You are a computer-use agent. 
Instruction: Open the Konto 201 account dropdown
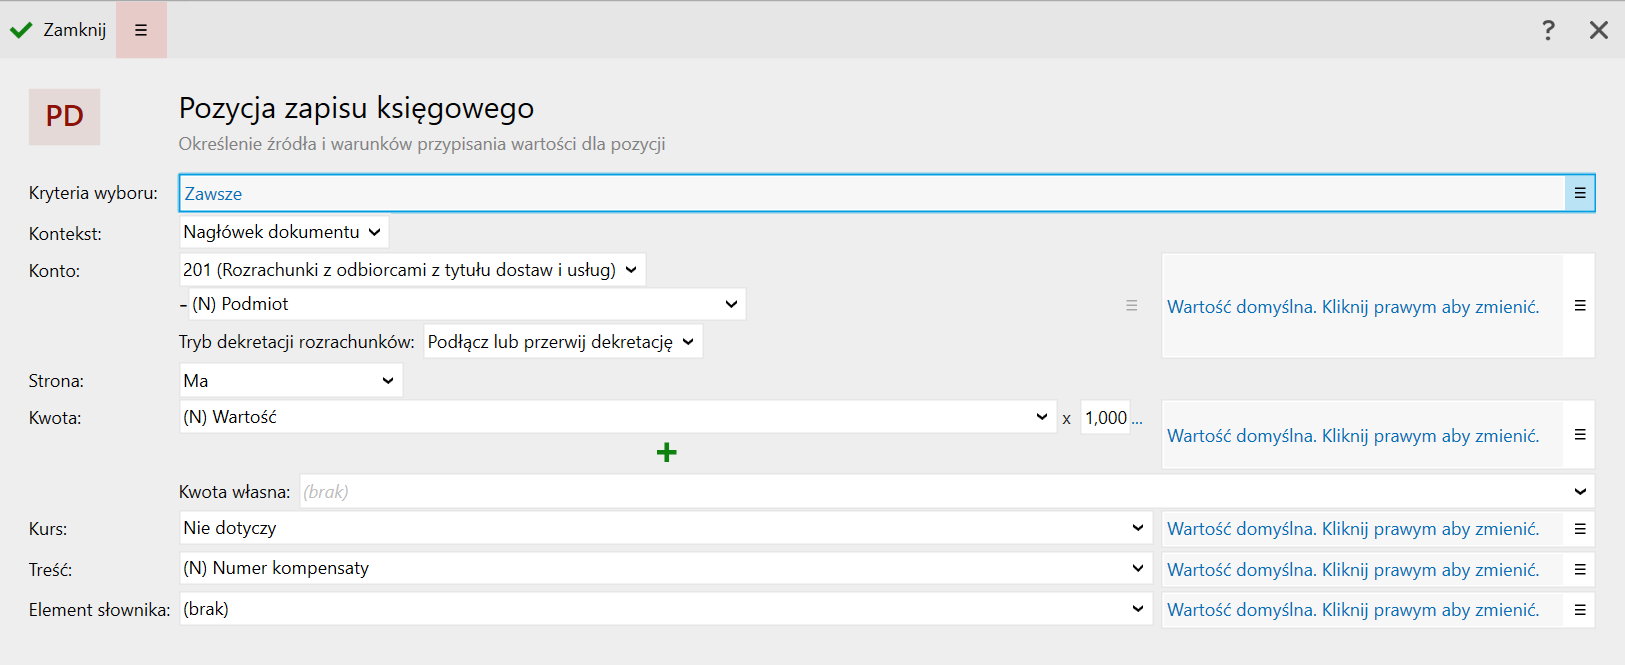411,270
